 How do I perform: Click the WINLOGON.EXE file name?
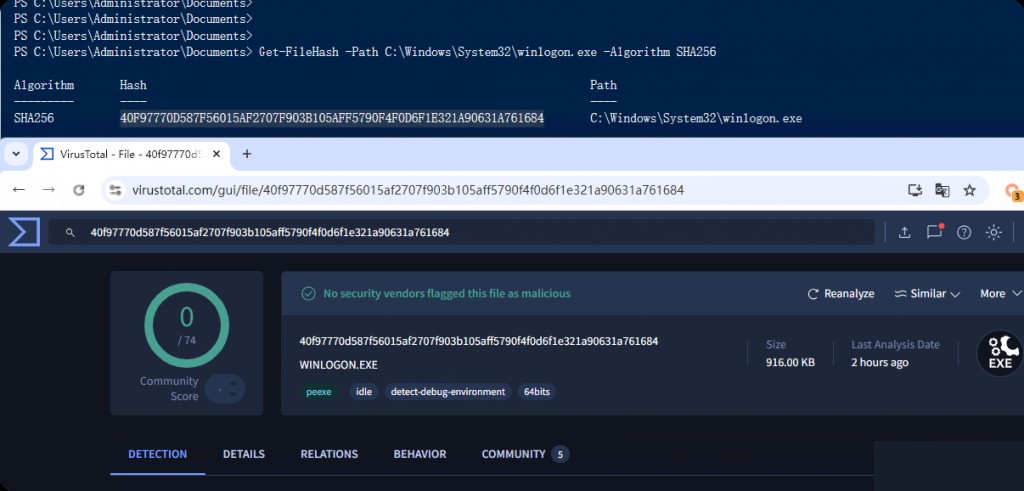[338, 365]
